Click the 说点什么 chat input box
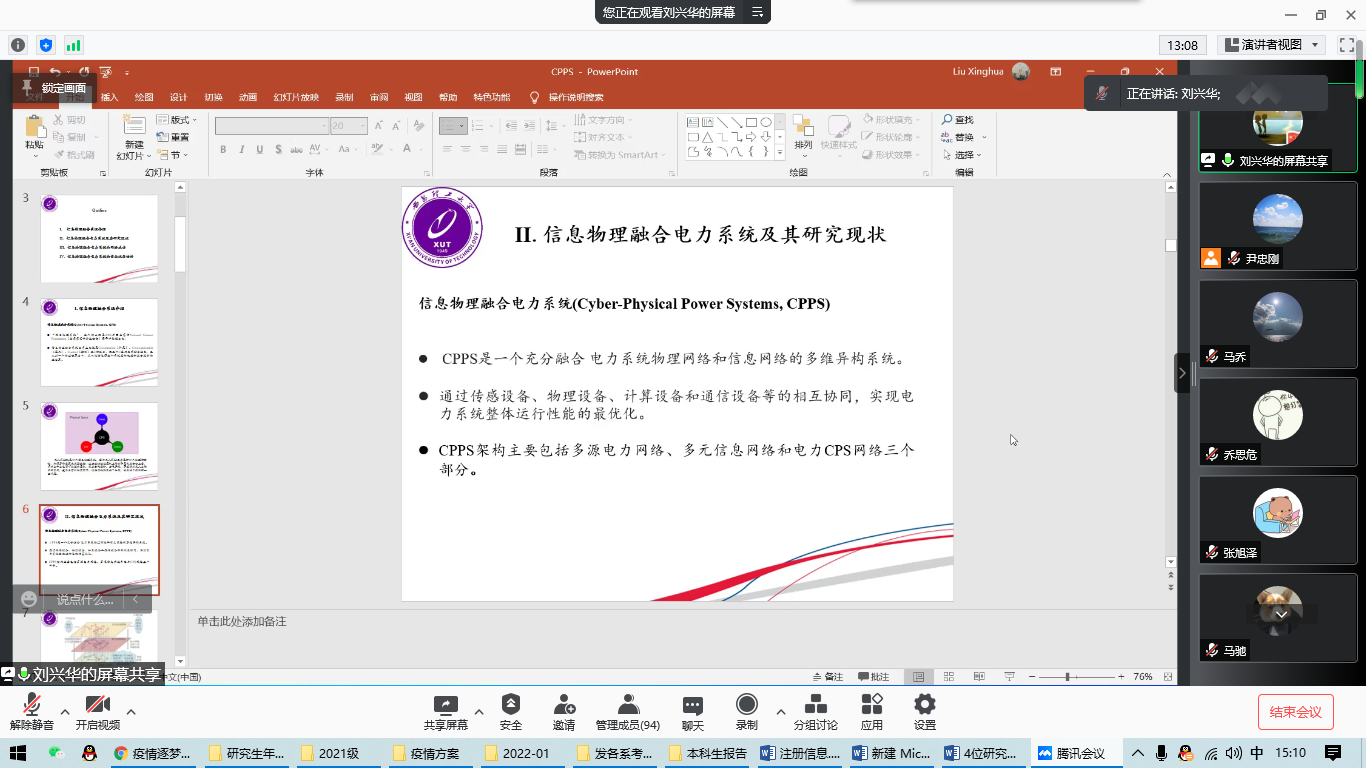The width and height of the screenshot is (1366, 768). 85,599
